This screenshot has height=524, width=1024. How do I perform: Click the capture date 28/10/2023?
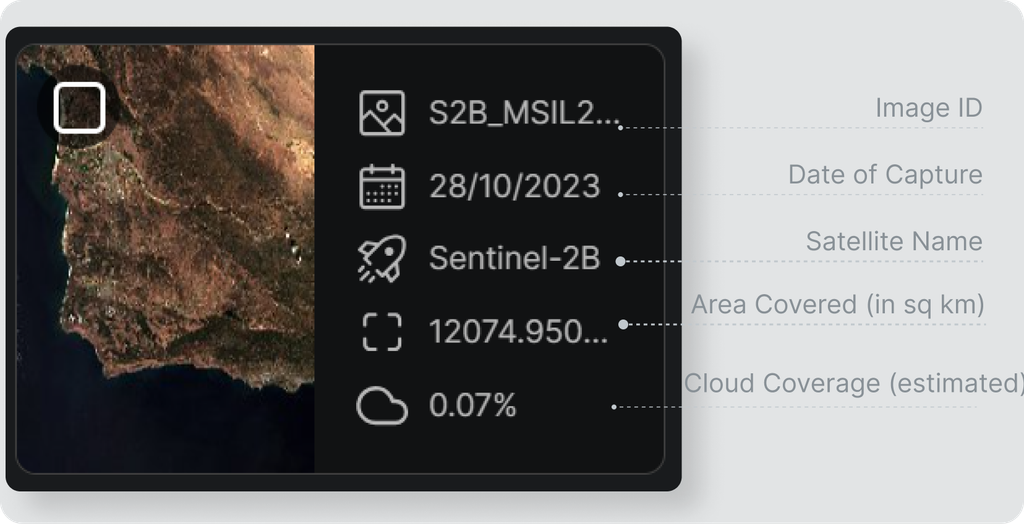515,187
